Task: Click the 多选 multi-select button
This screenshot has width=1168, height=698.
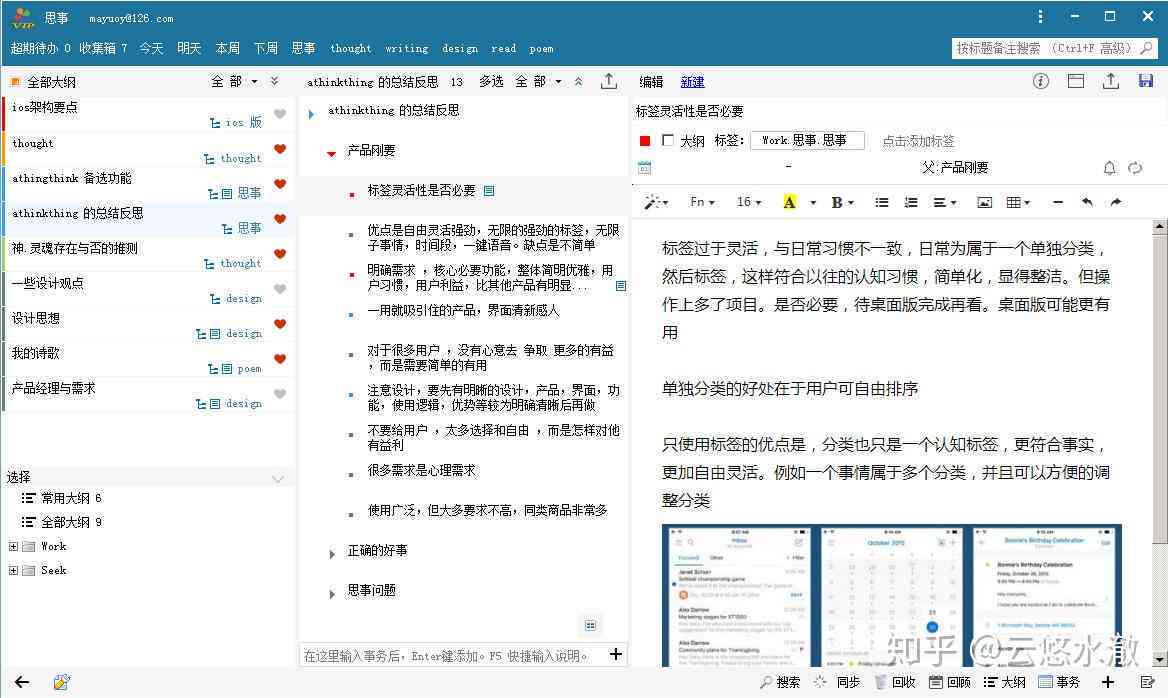Action: pyautogui.click(x=491, y=81)
